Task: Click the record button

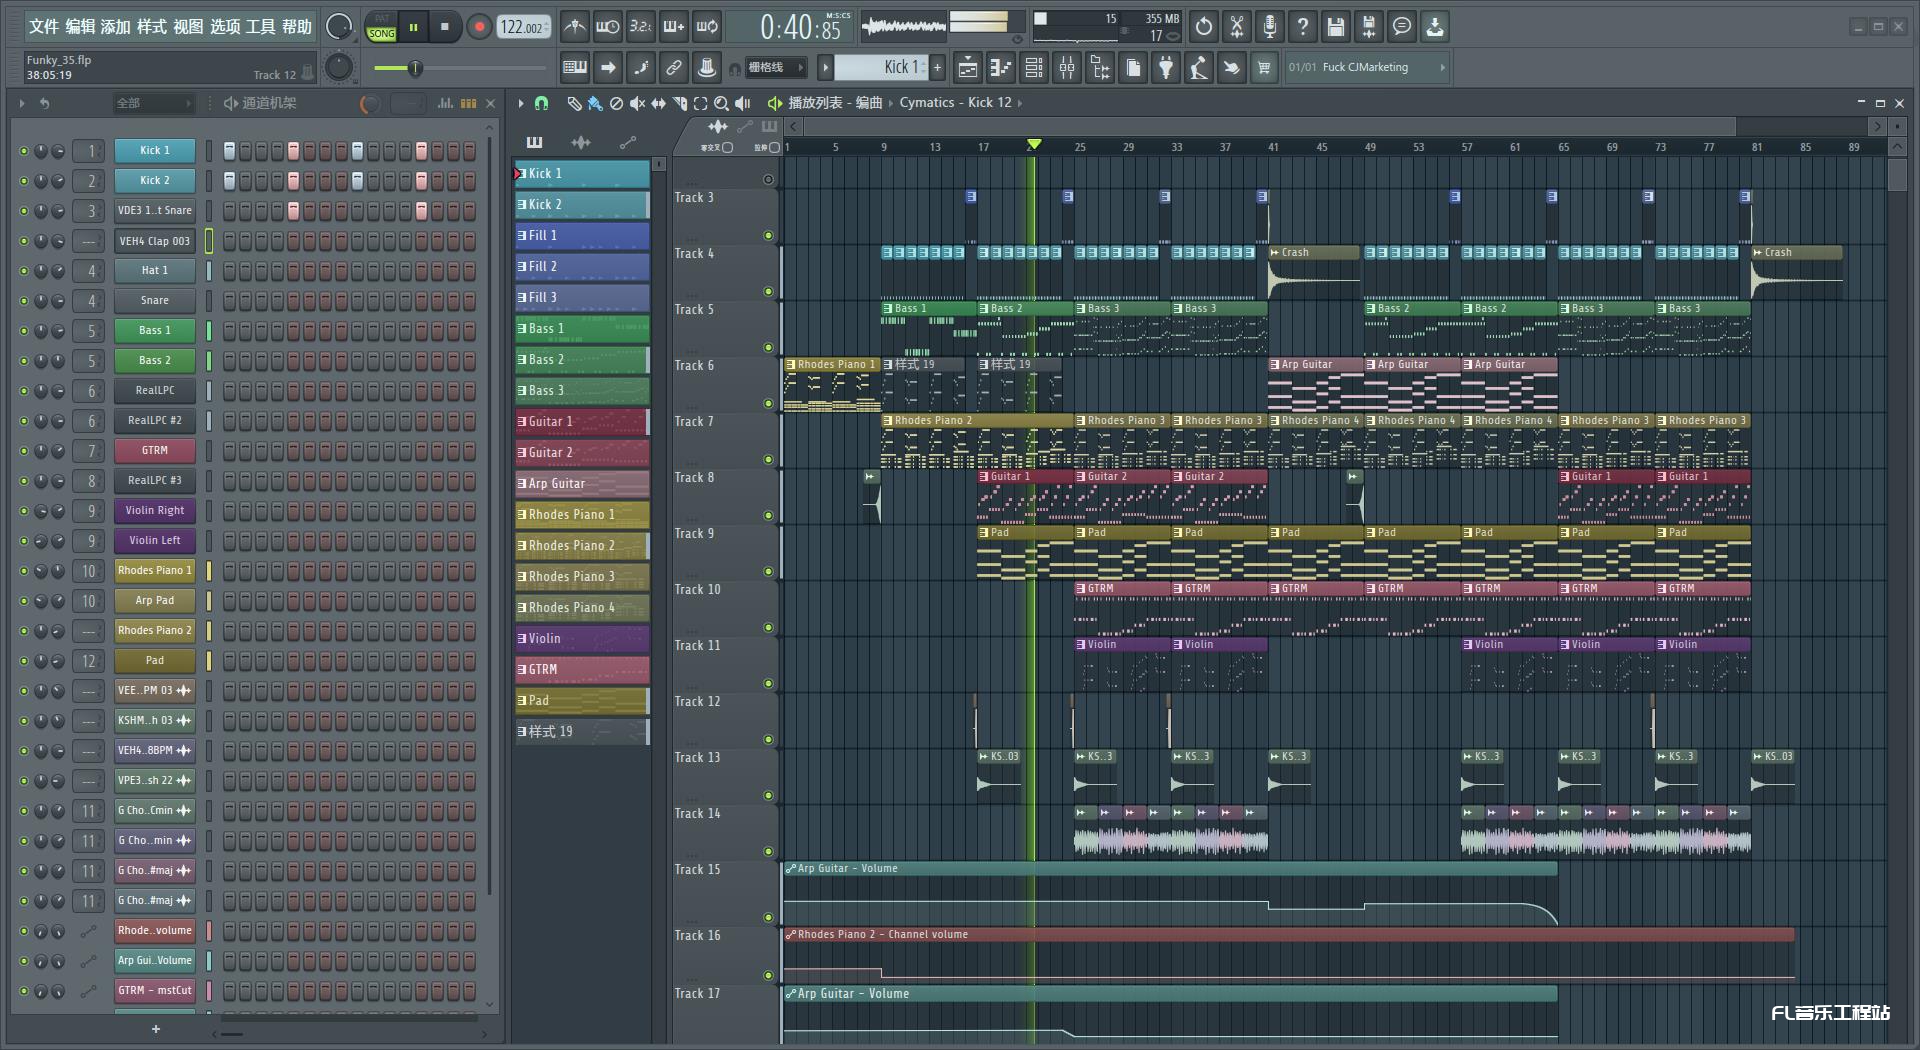Action: click(x=479, y=27)
